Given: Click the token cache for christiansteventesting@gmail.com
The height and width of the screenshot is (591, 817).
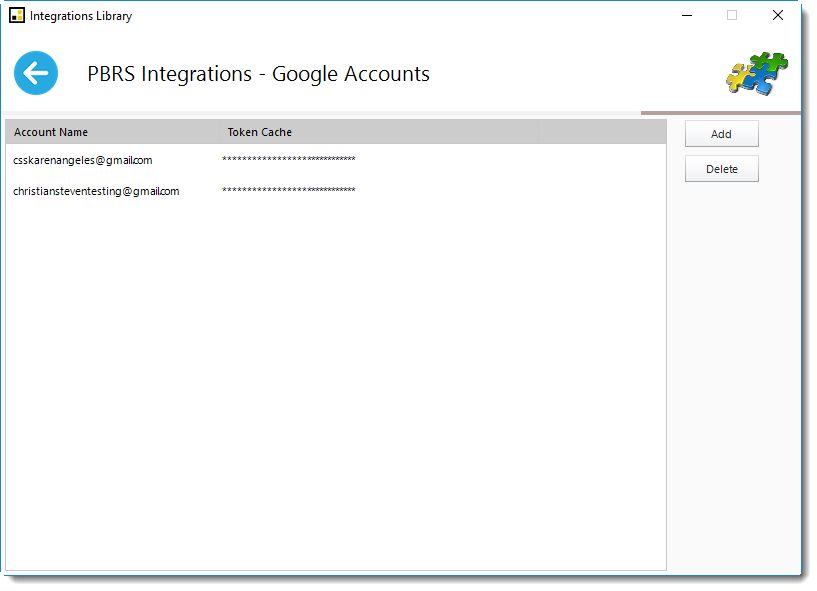Looking at the screenshot, I should pos(289,190).
